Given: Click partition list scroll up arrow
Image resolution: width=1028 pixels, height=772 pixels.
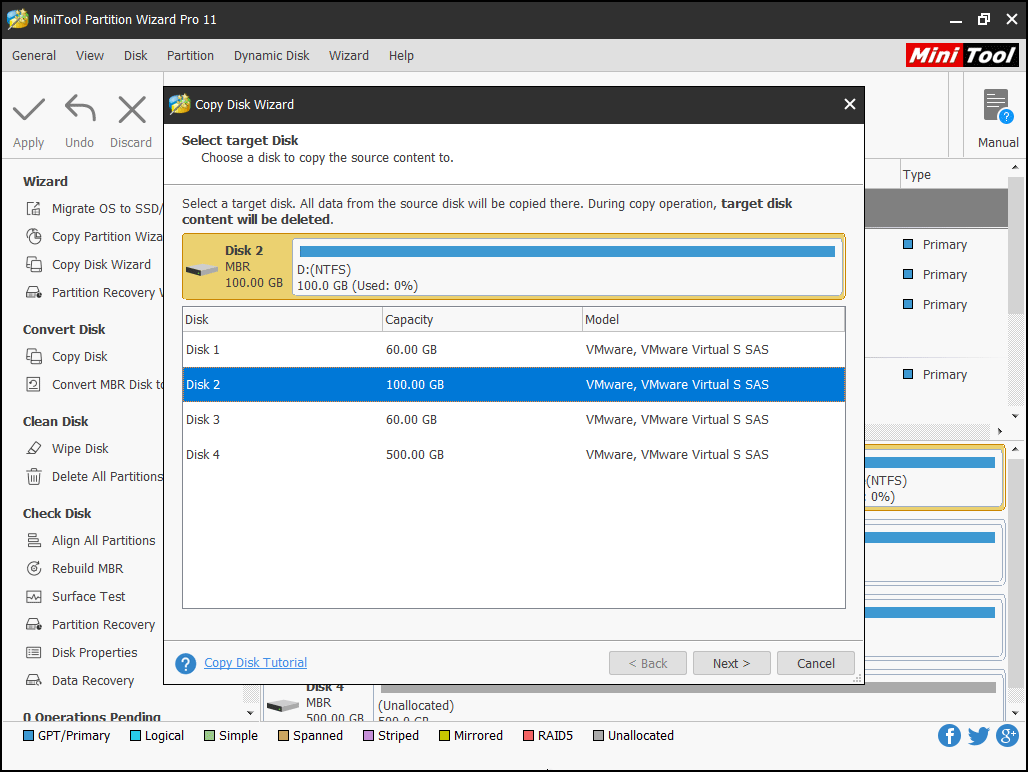Looking at the screenshot, I should (1015, 167).
